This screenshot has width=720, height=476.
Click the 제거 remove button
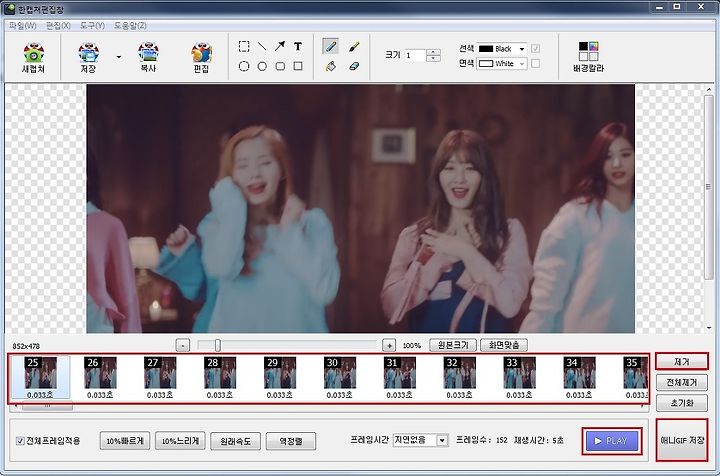(681, 362)
